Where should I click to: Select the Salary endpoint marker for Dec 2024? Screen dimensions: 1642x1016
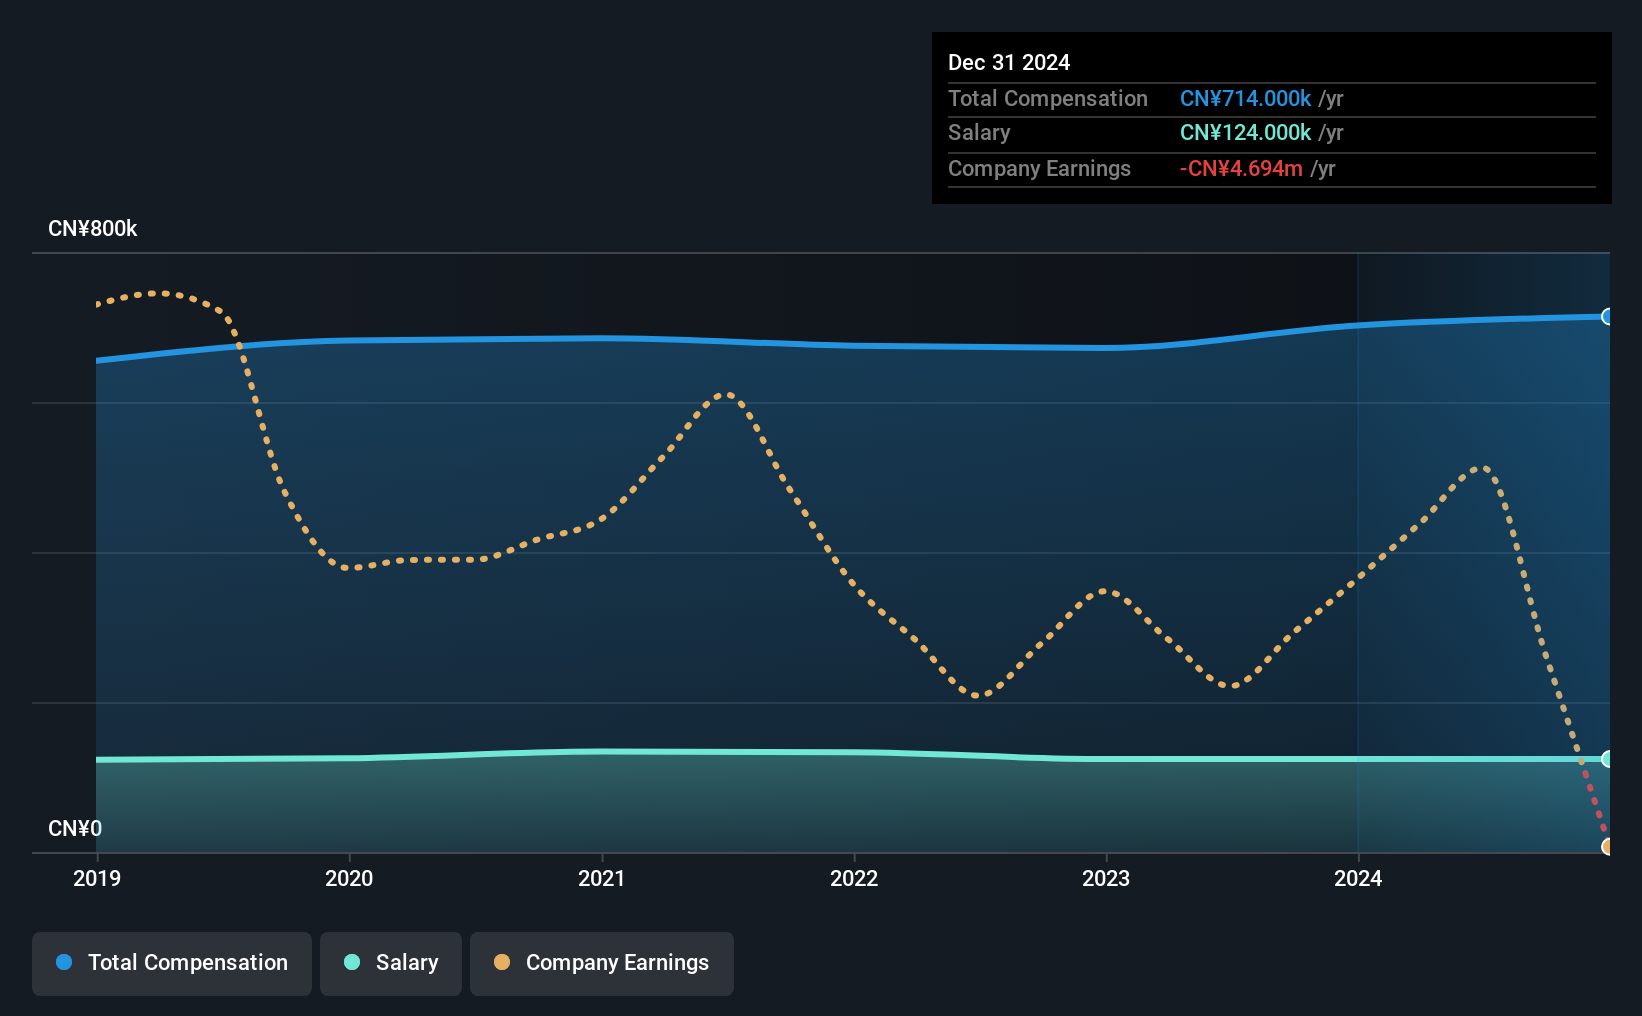click(x=1608, y=759)
